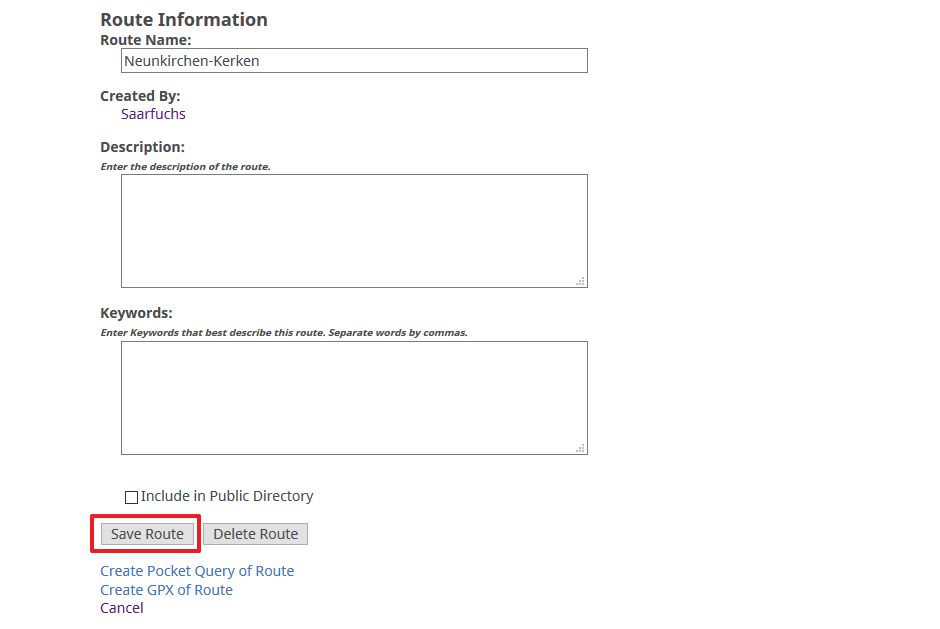Click the Include in Public Directory label text

(227, 496)
